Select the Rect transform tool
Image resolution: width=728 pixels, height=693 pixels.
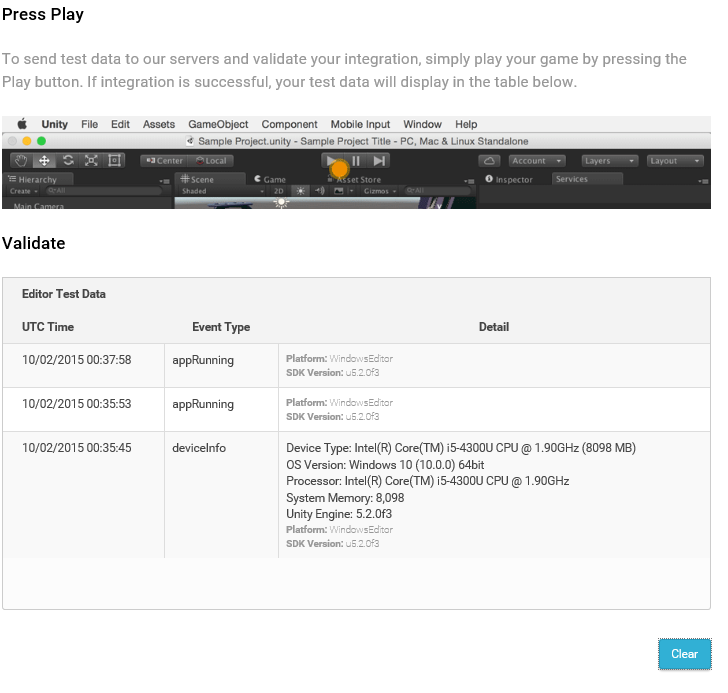click(114, 161)
